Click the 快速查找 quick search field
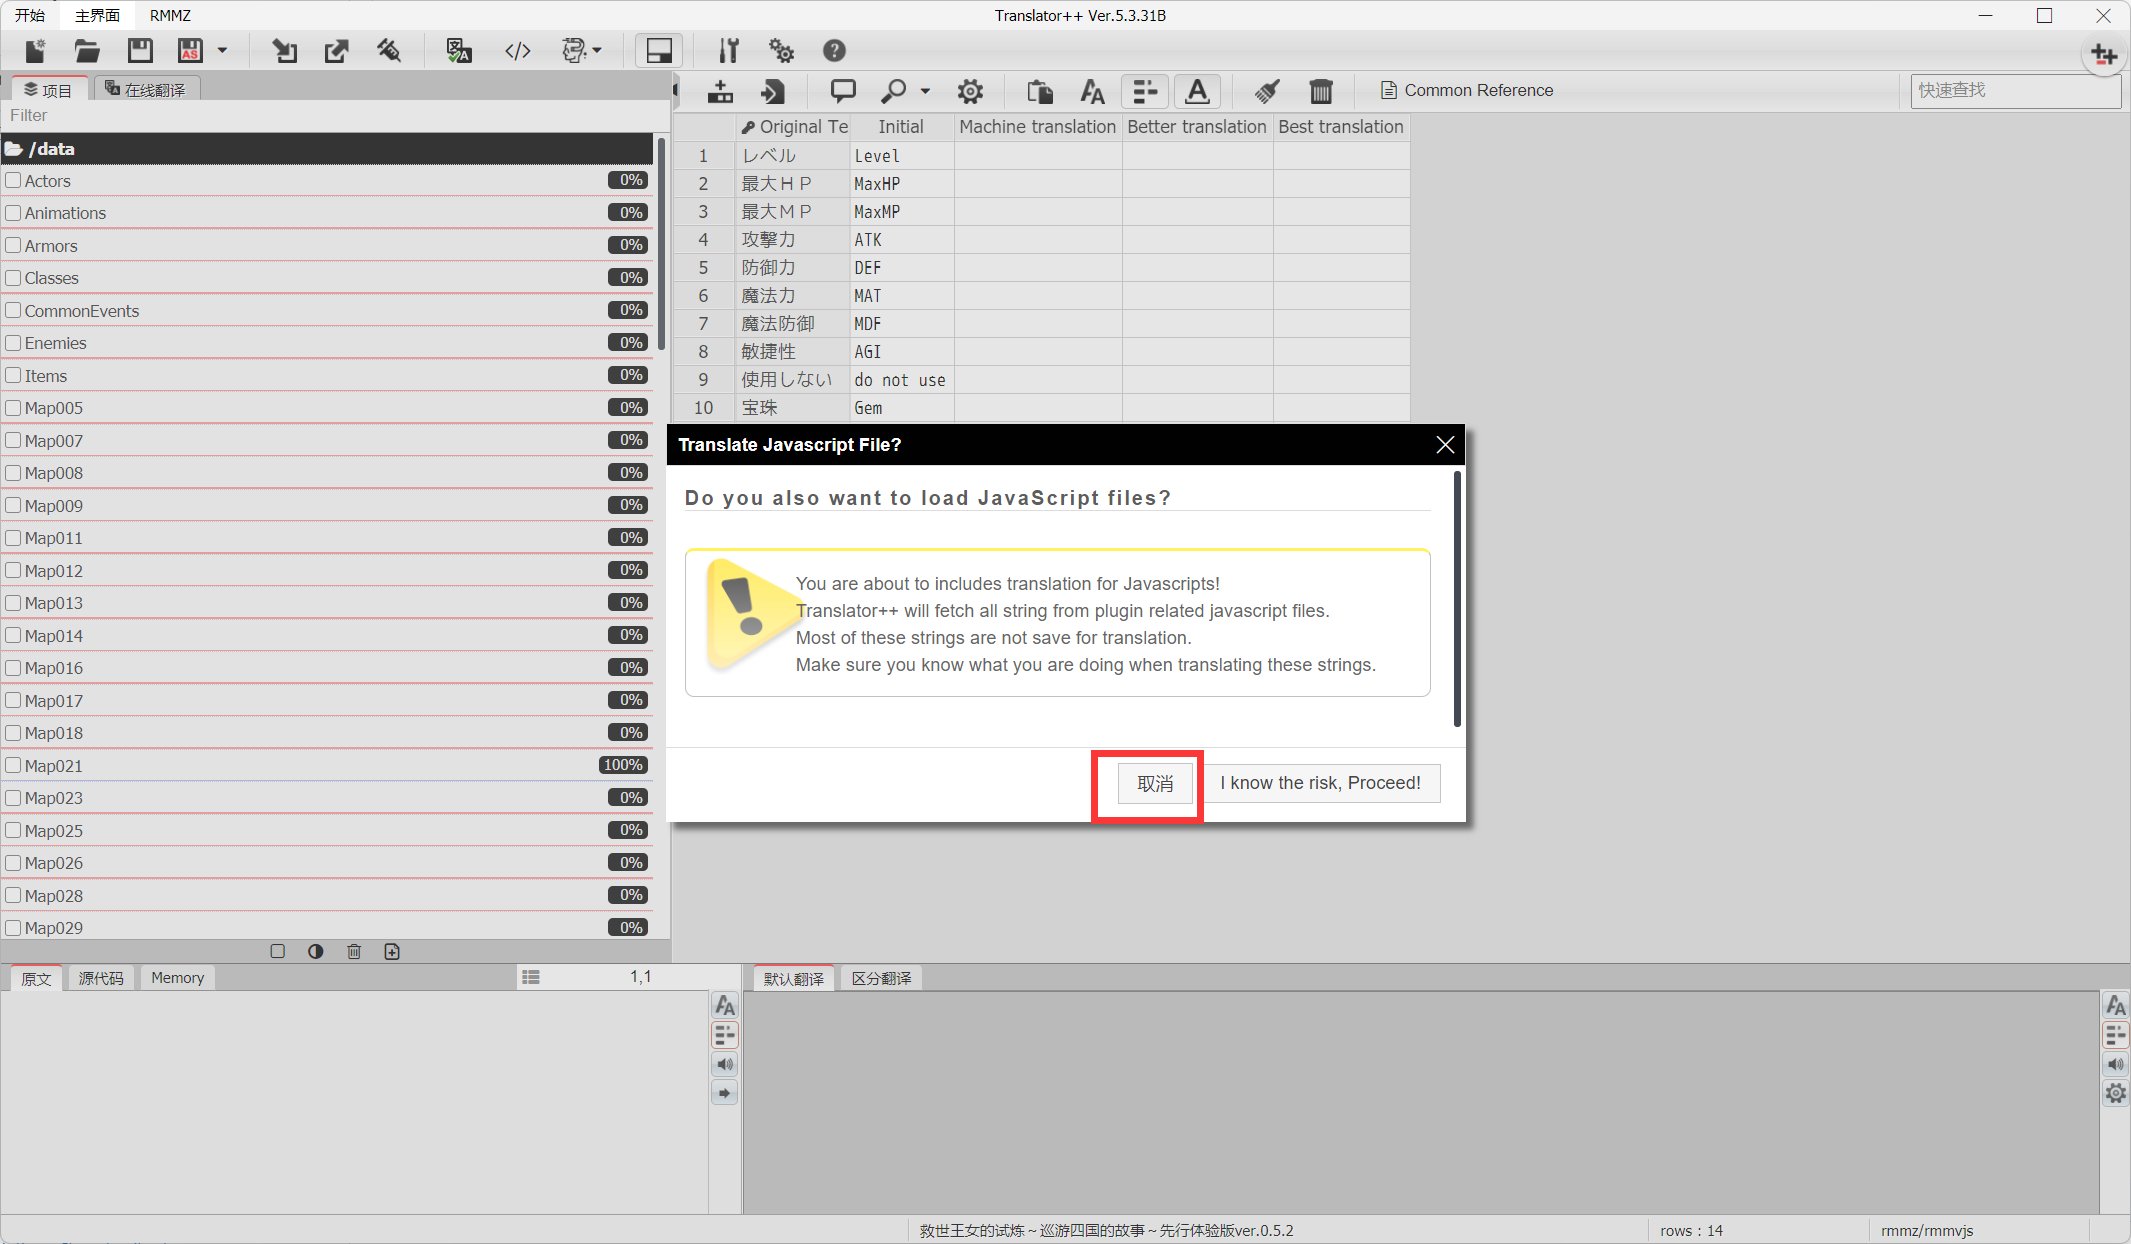 (2014, 90)
